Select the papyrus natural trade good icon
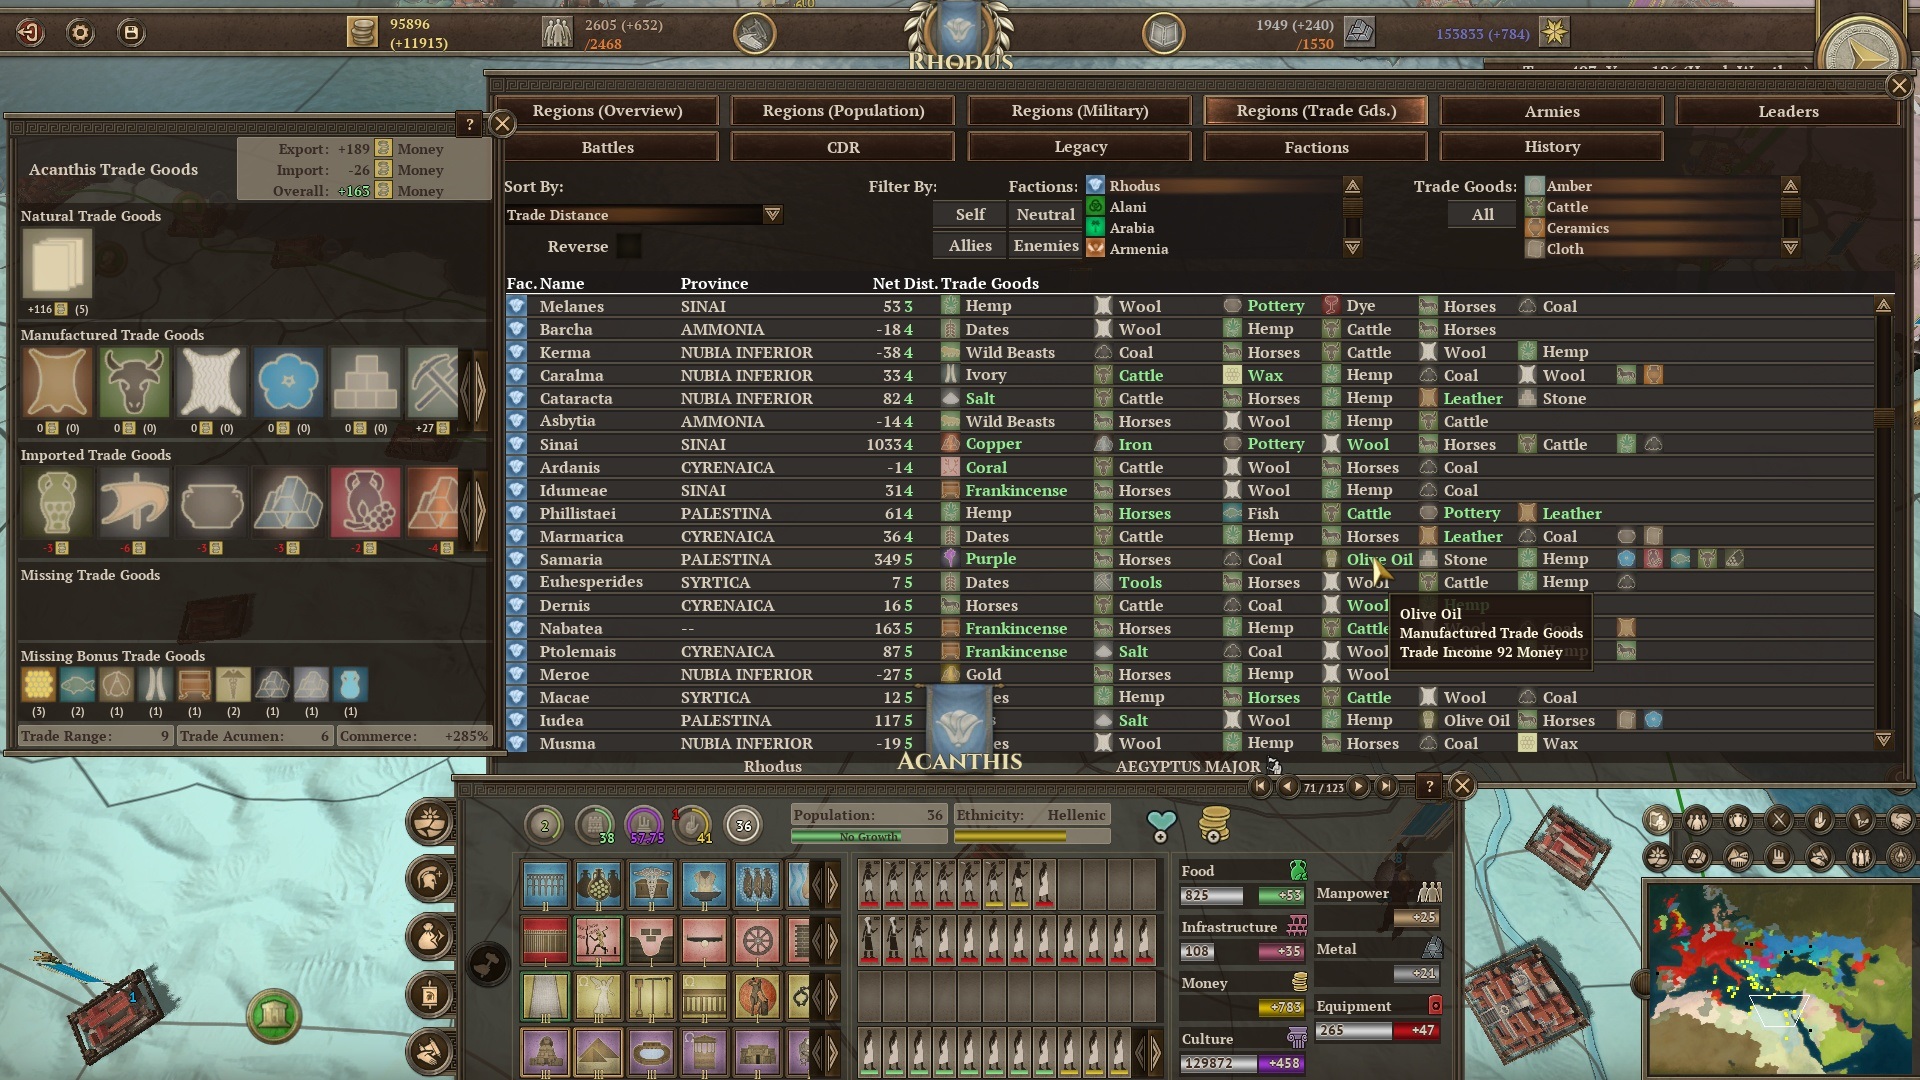Viewport: 1920px width, 1080px height. coord(57,264)
